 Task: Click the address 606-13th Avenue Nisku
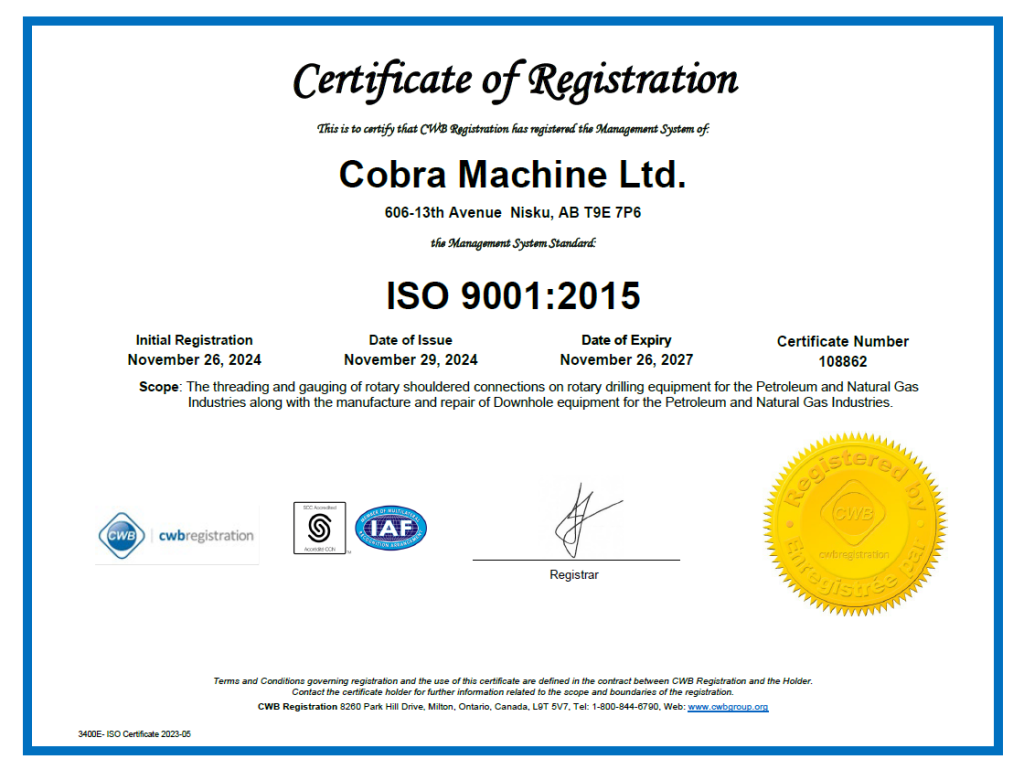point(513,213)
